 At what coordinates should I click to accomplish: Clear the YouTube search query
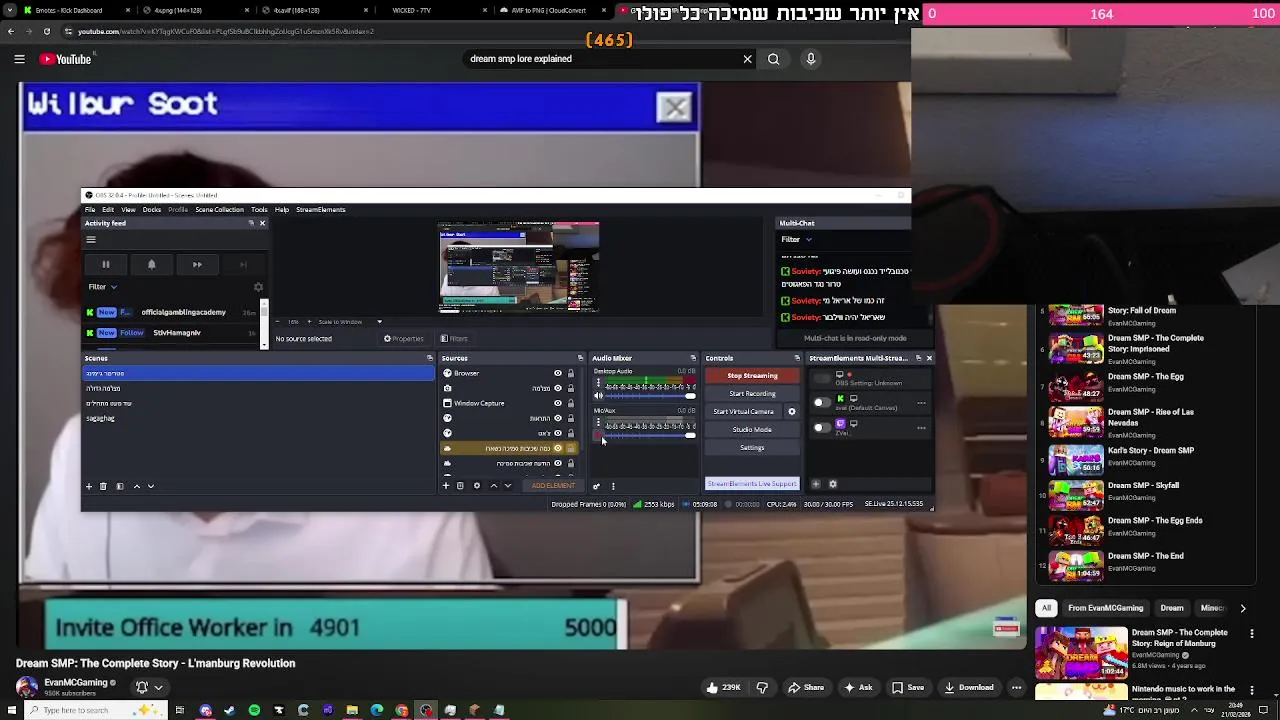coord(747,59)
